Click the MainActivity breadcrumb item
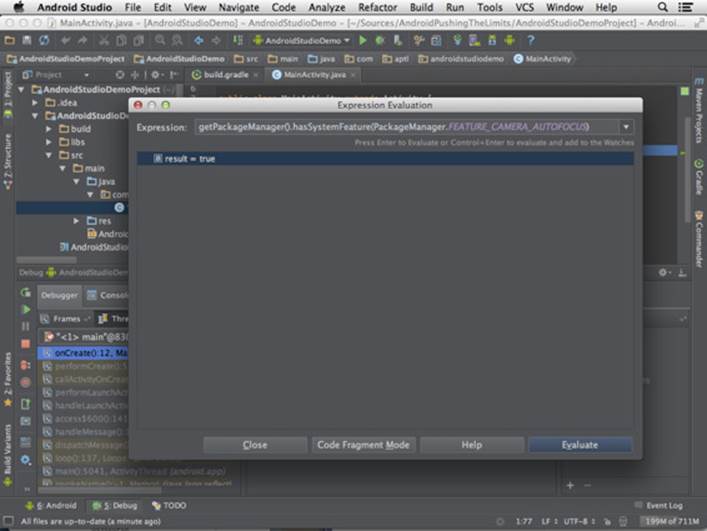This screenshot has height=531, width=707. [543, 59]
